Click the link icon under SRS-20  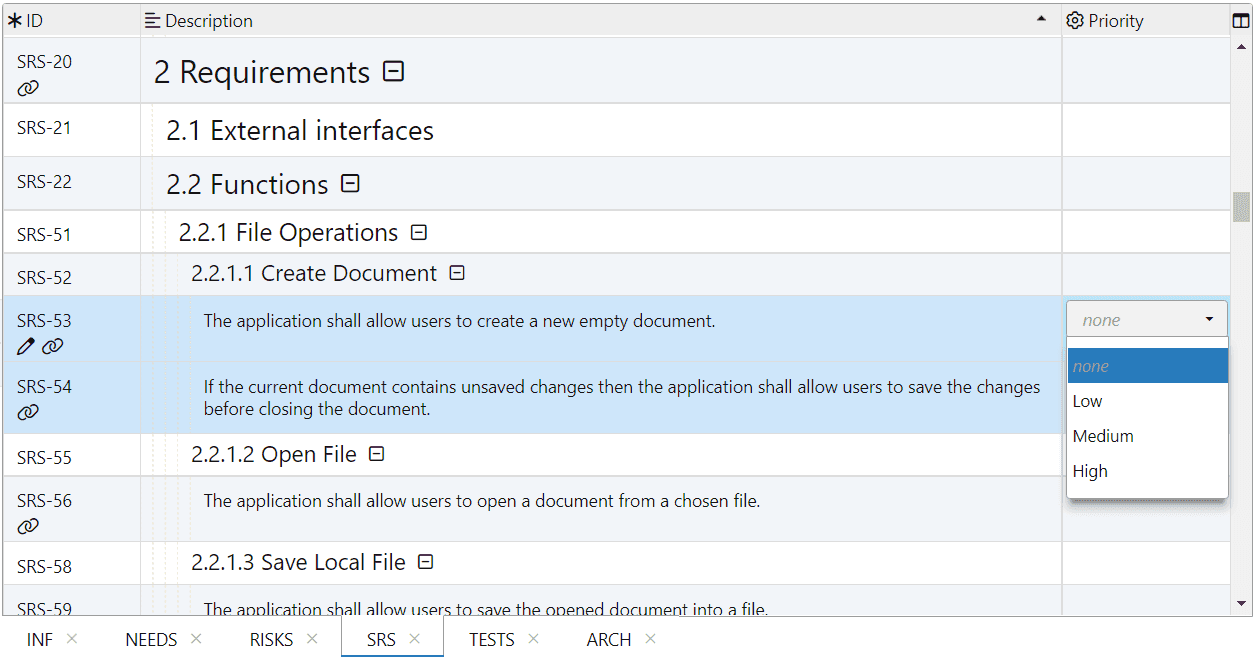click(x=28, y=88)
